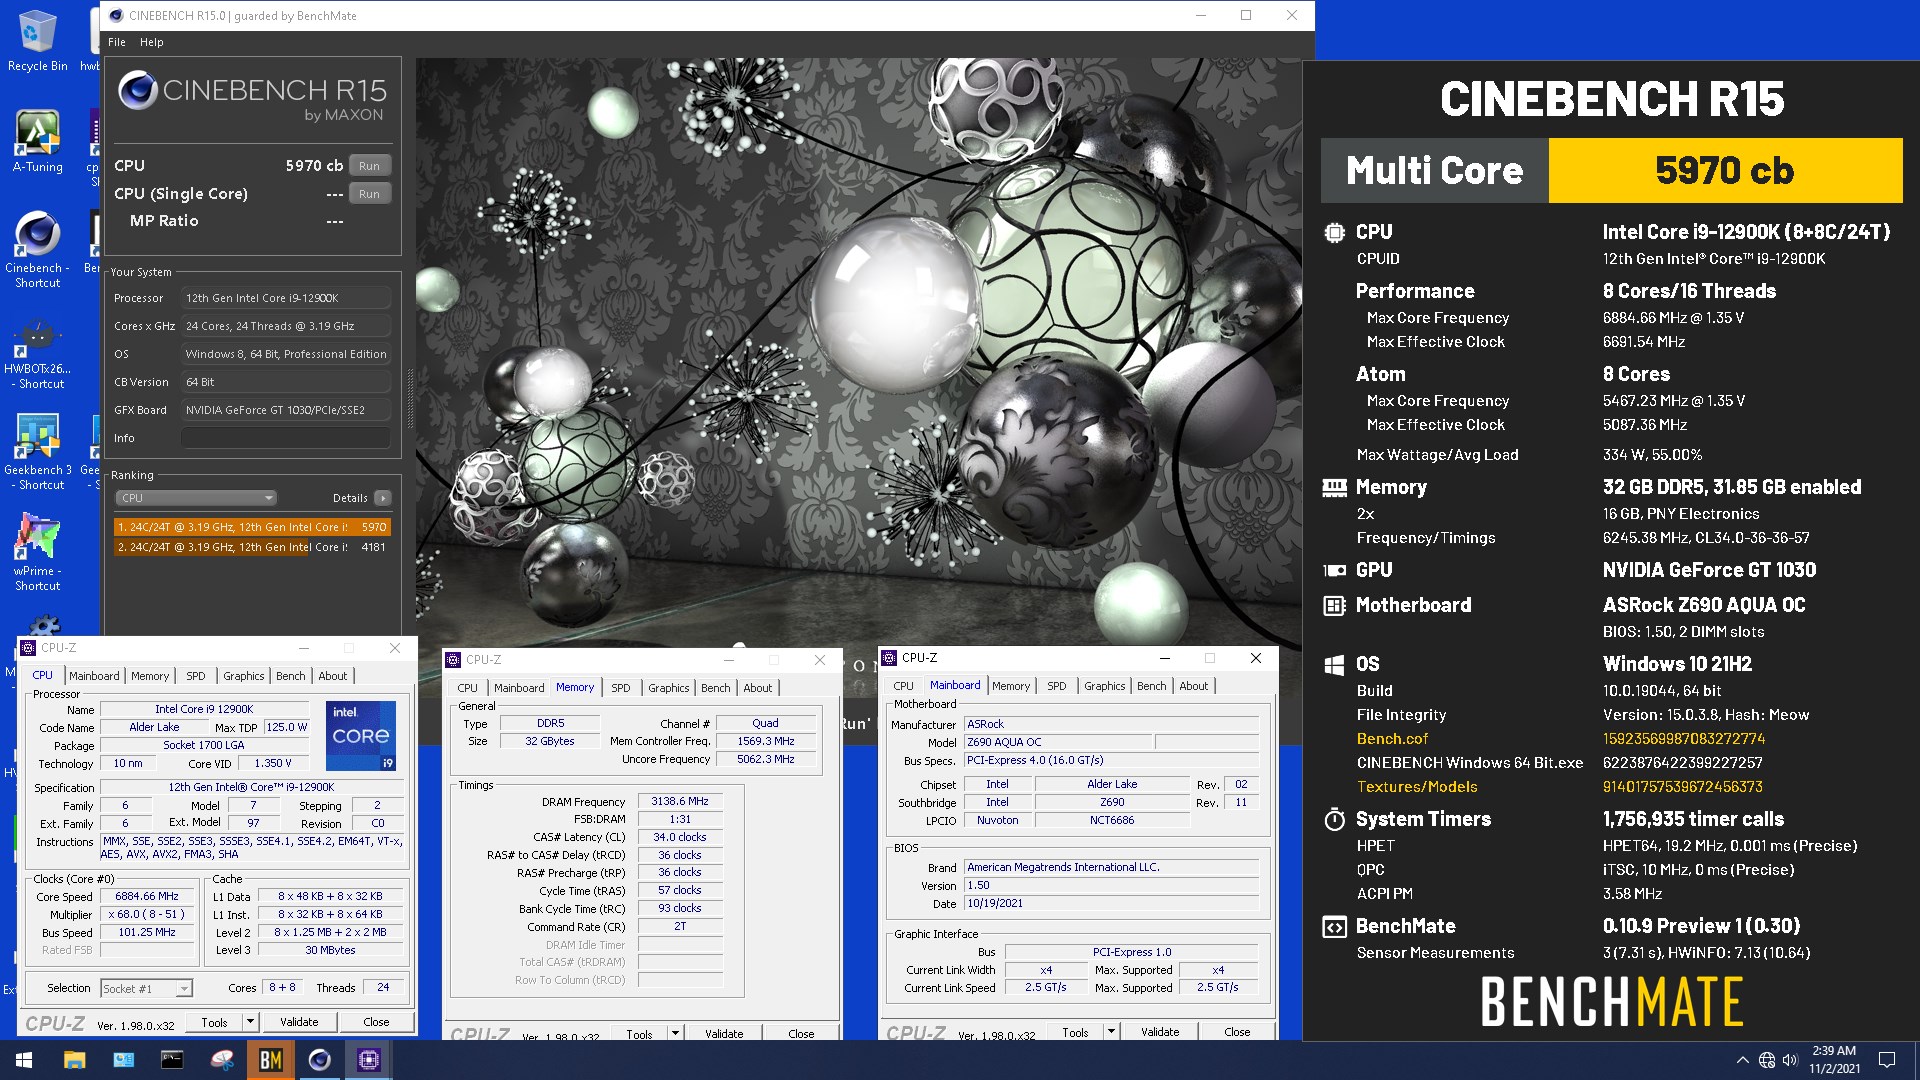Open Graphics tab in left CPU-Z window
Screen dimensions: 1920x1080
[x=243, y=676]
